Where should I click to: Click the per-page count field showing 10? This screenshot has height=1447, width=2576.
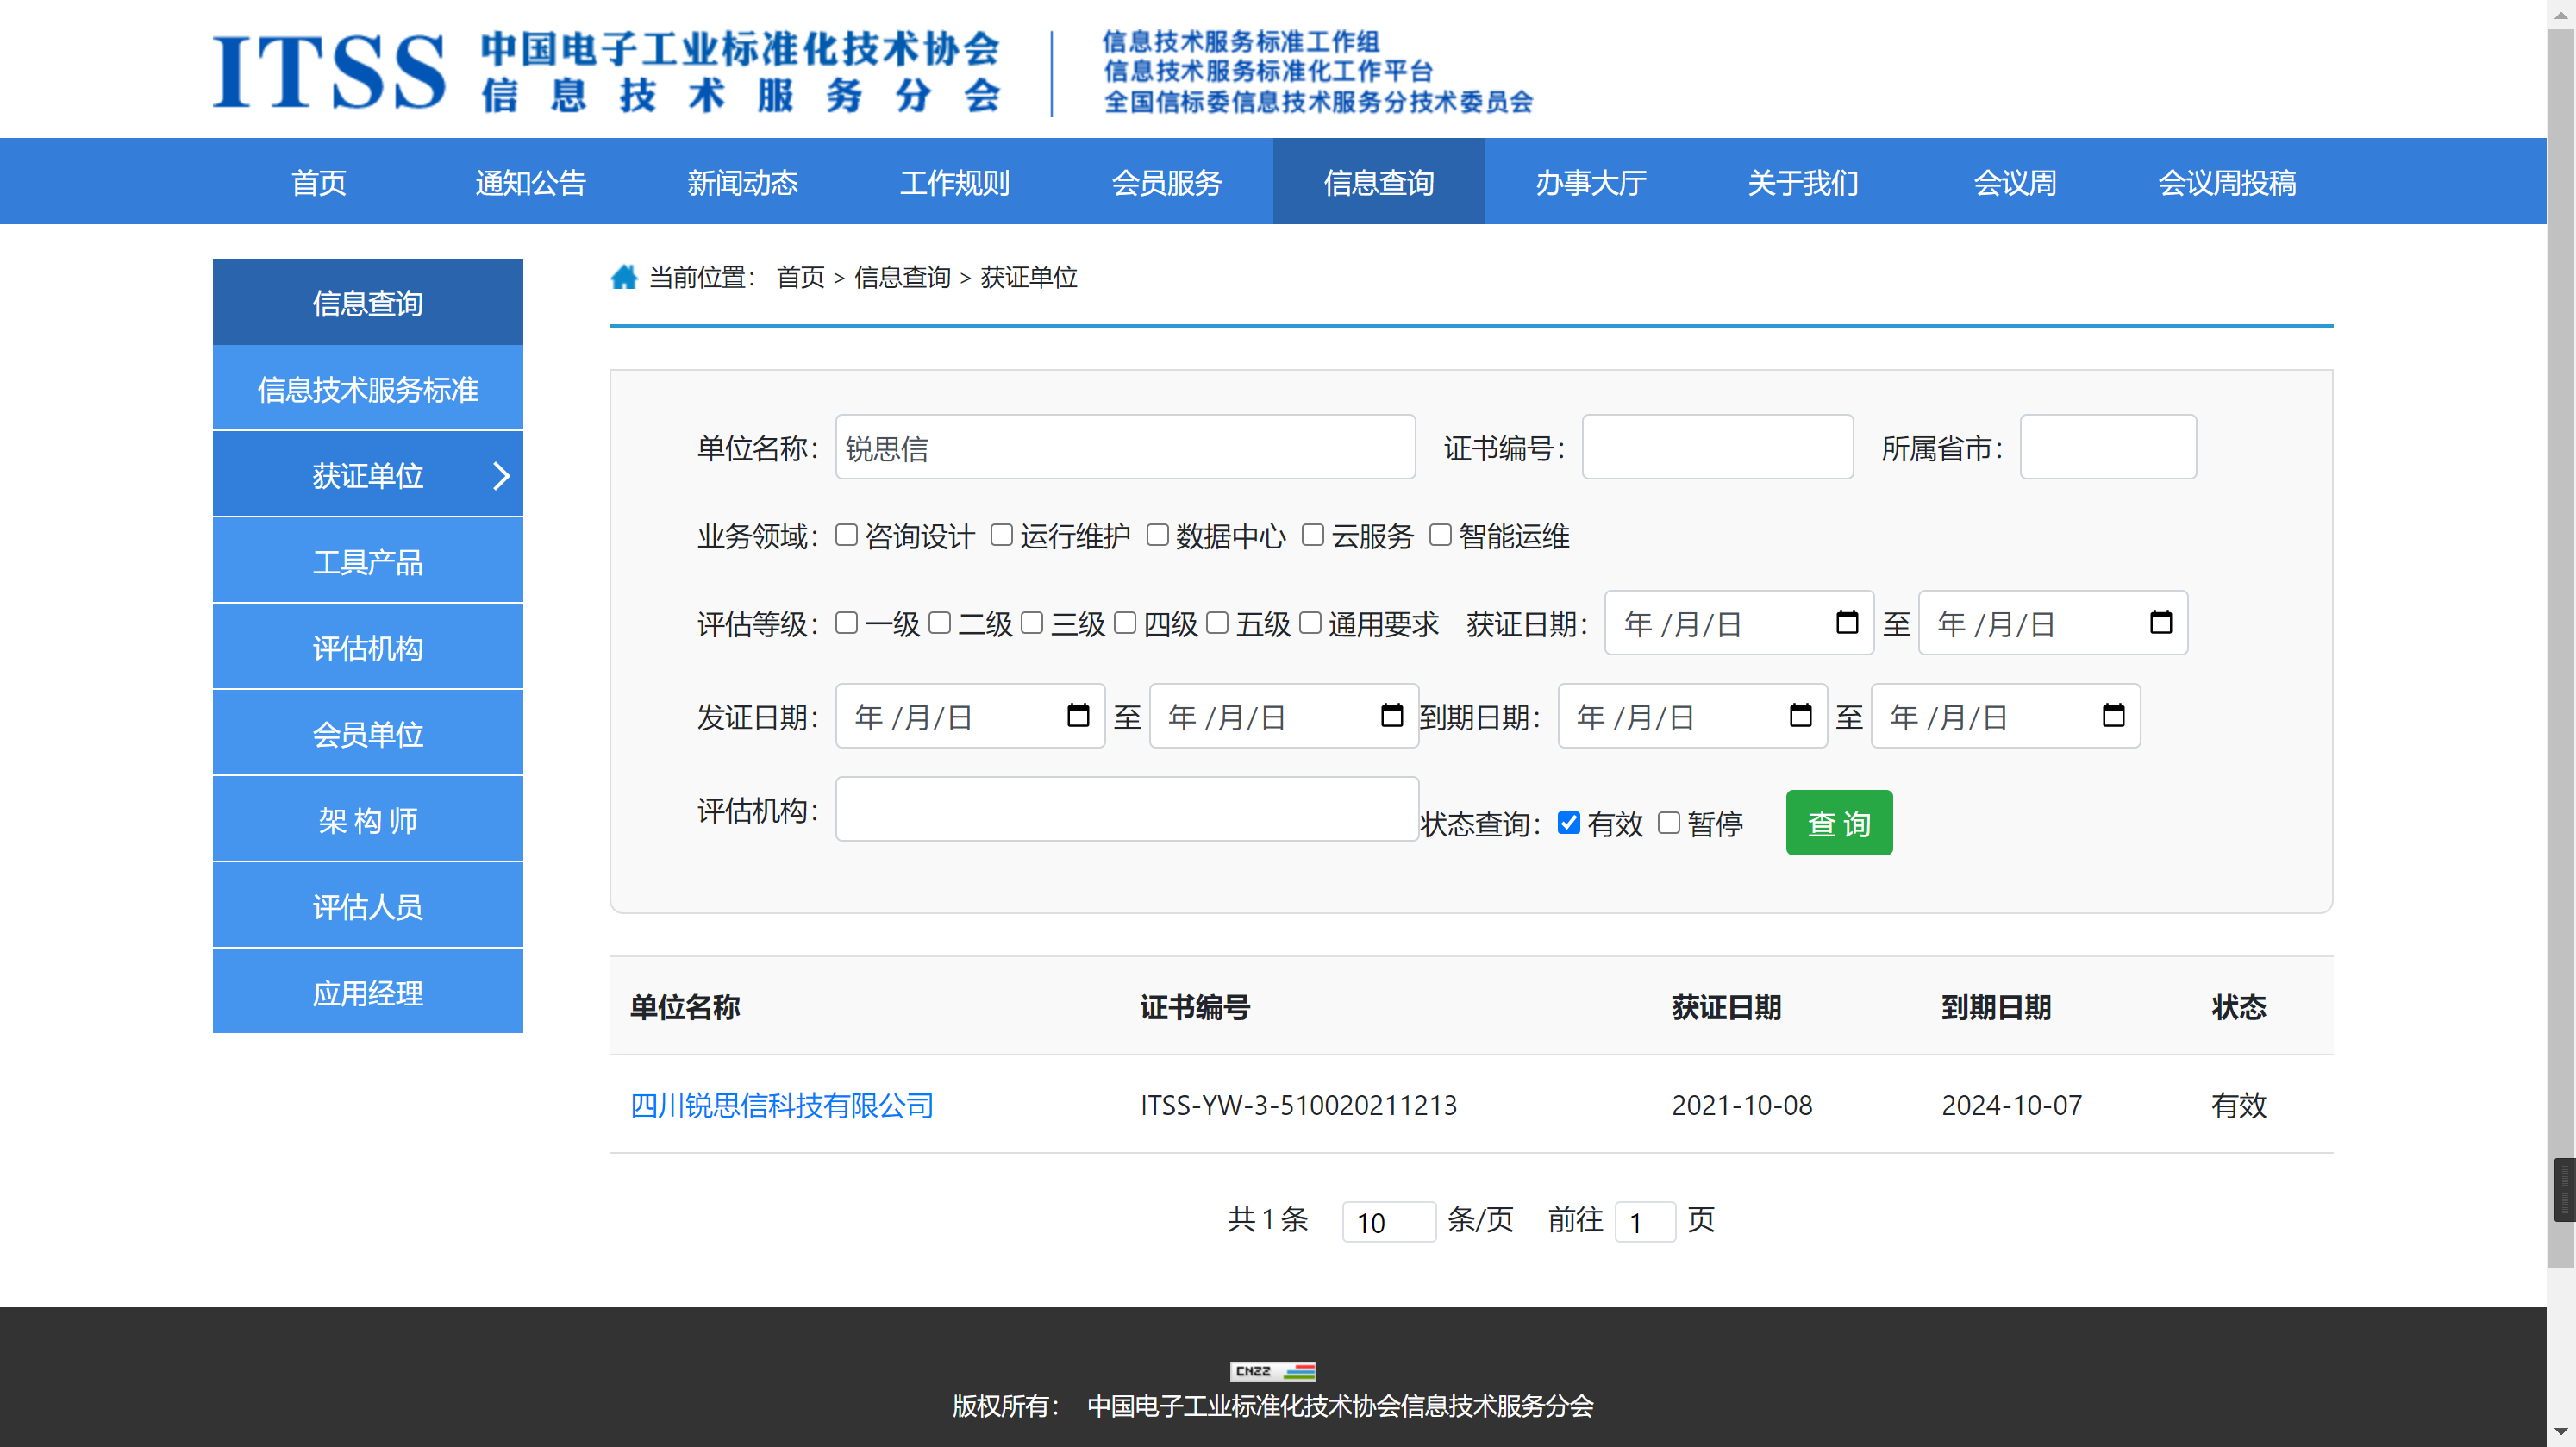point(1388,1221)
